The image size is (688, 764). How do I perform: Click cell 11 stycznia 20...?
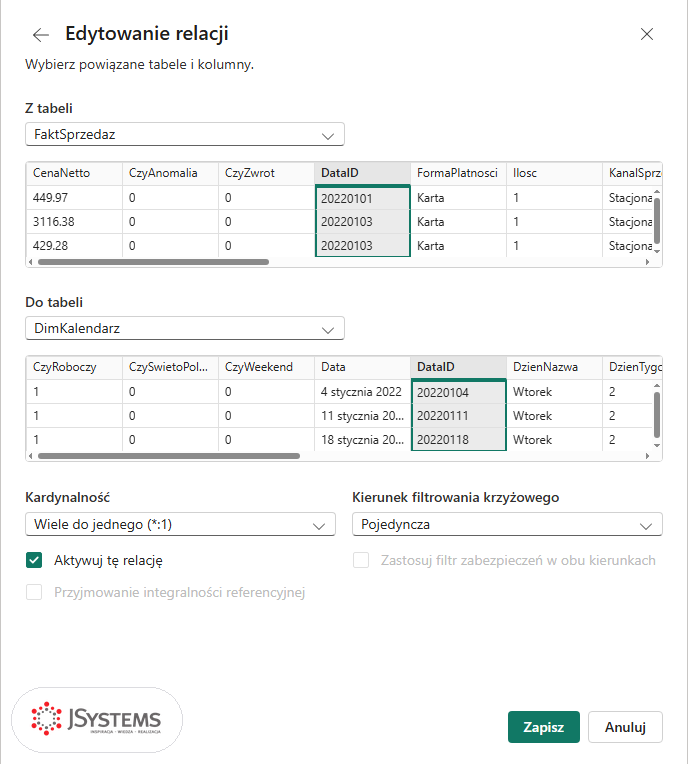pyautogui.click(x=362, y=416)
